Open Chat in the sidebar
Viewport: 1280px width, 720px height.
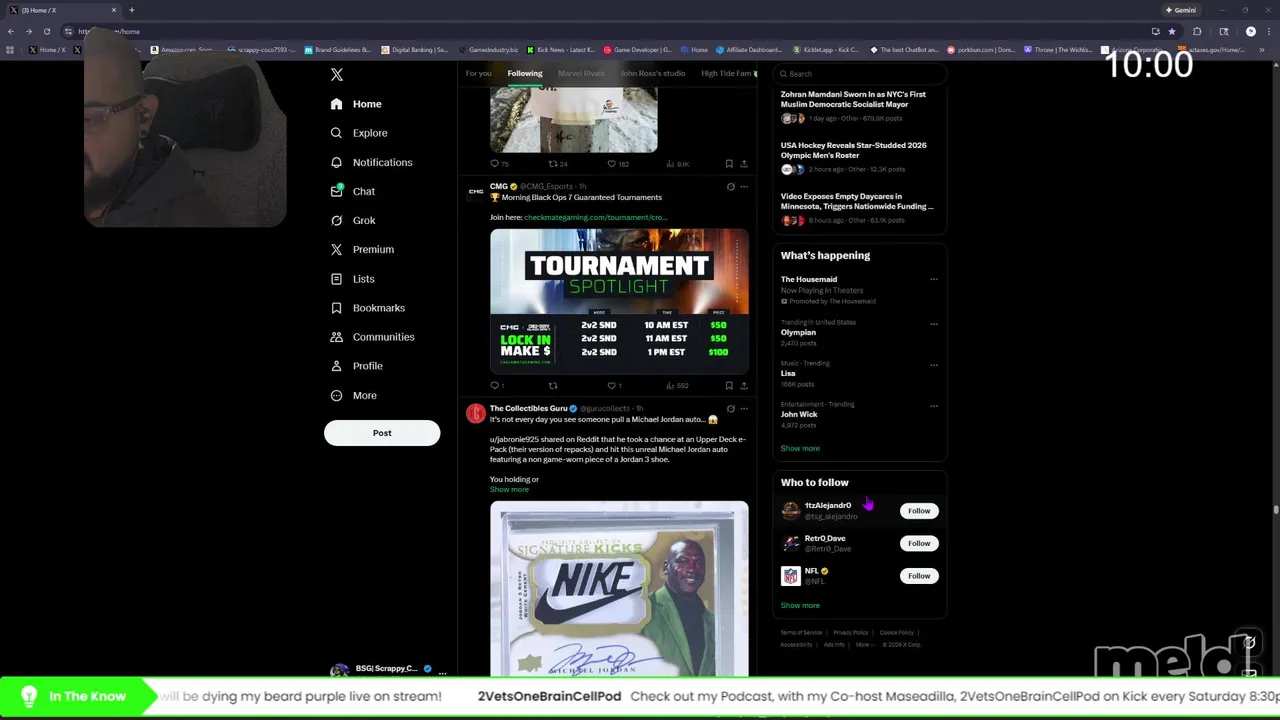(x=353, y=191)
